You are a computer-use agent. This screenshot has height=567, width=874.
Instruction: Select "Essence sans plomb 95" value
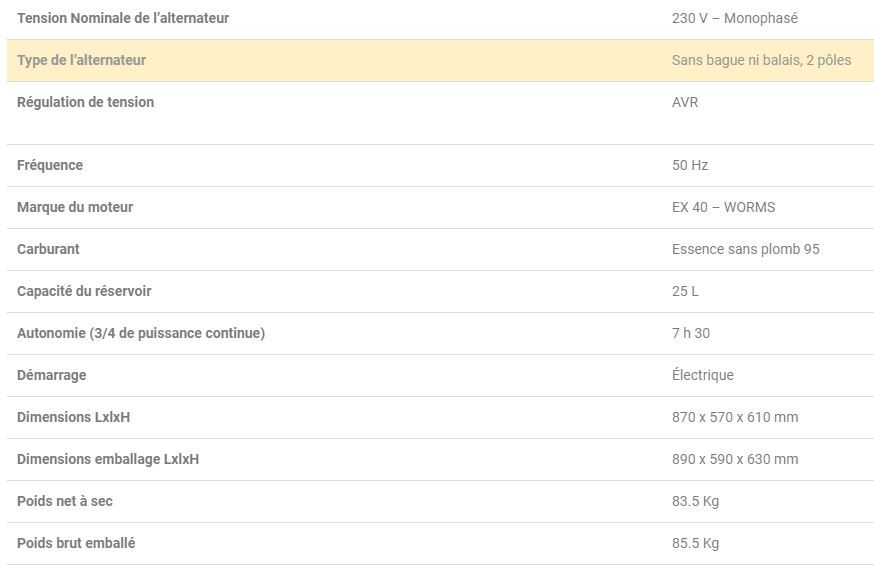(745, 249)
